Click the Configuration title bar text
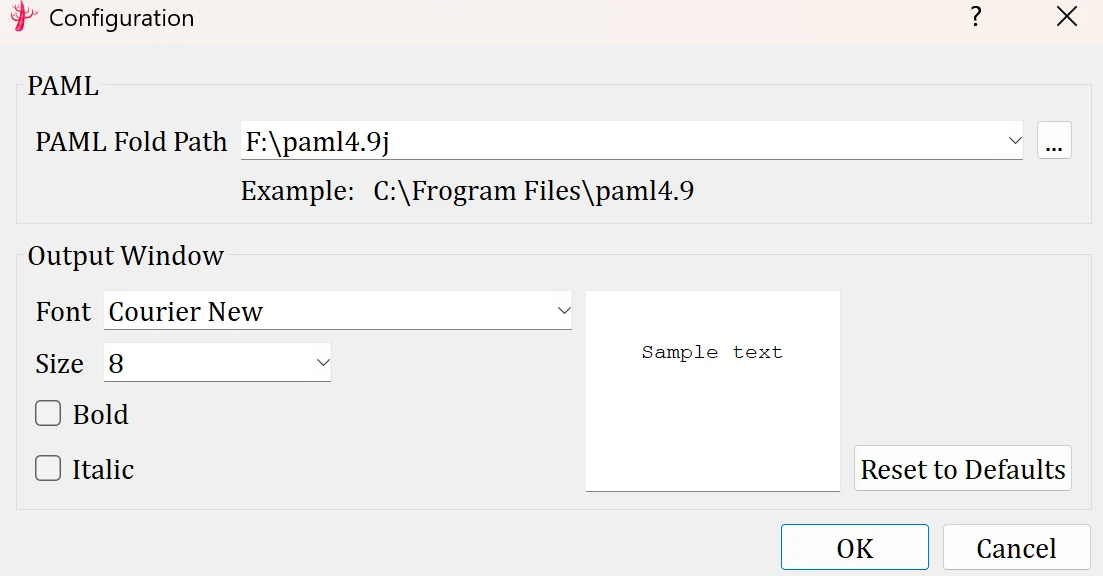The image size is (1103, 576). coord(121,18)
